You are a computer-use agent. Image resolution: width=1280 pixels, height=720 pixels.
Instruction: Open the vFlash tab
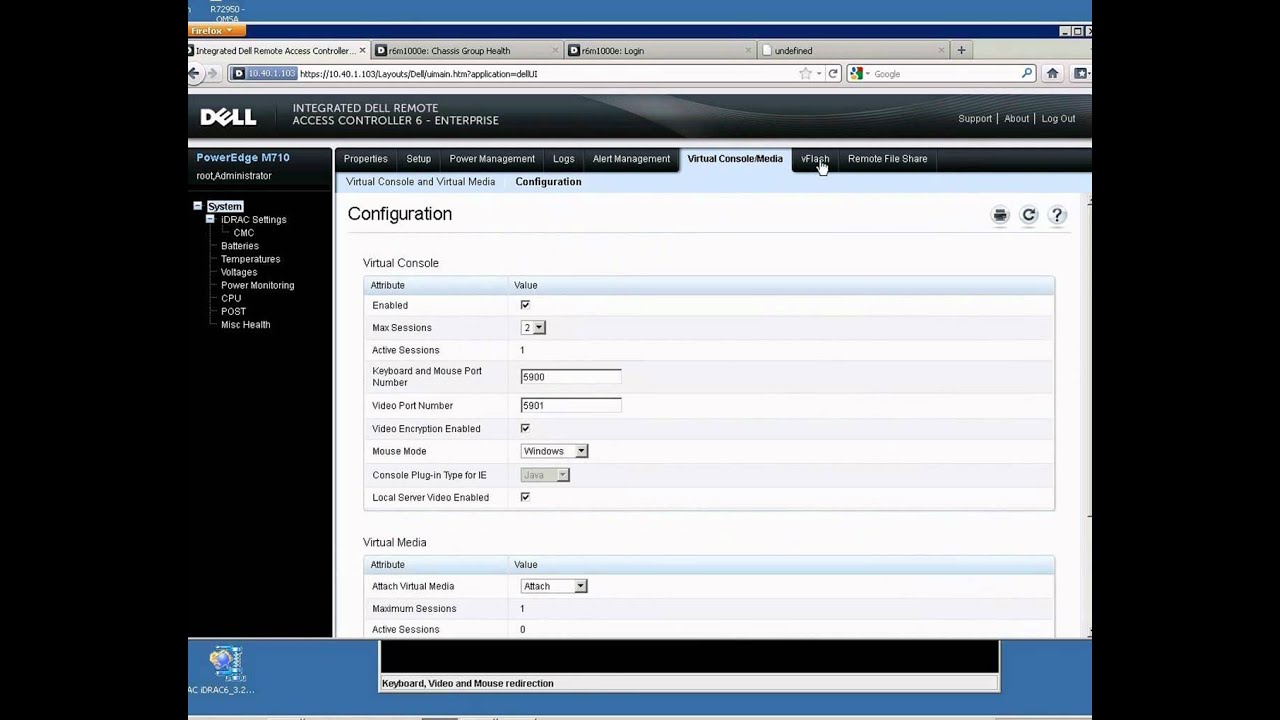pos(815,159)
